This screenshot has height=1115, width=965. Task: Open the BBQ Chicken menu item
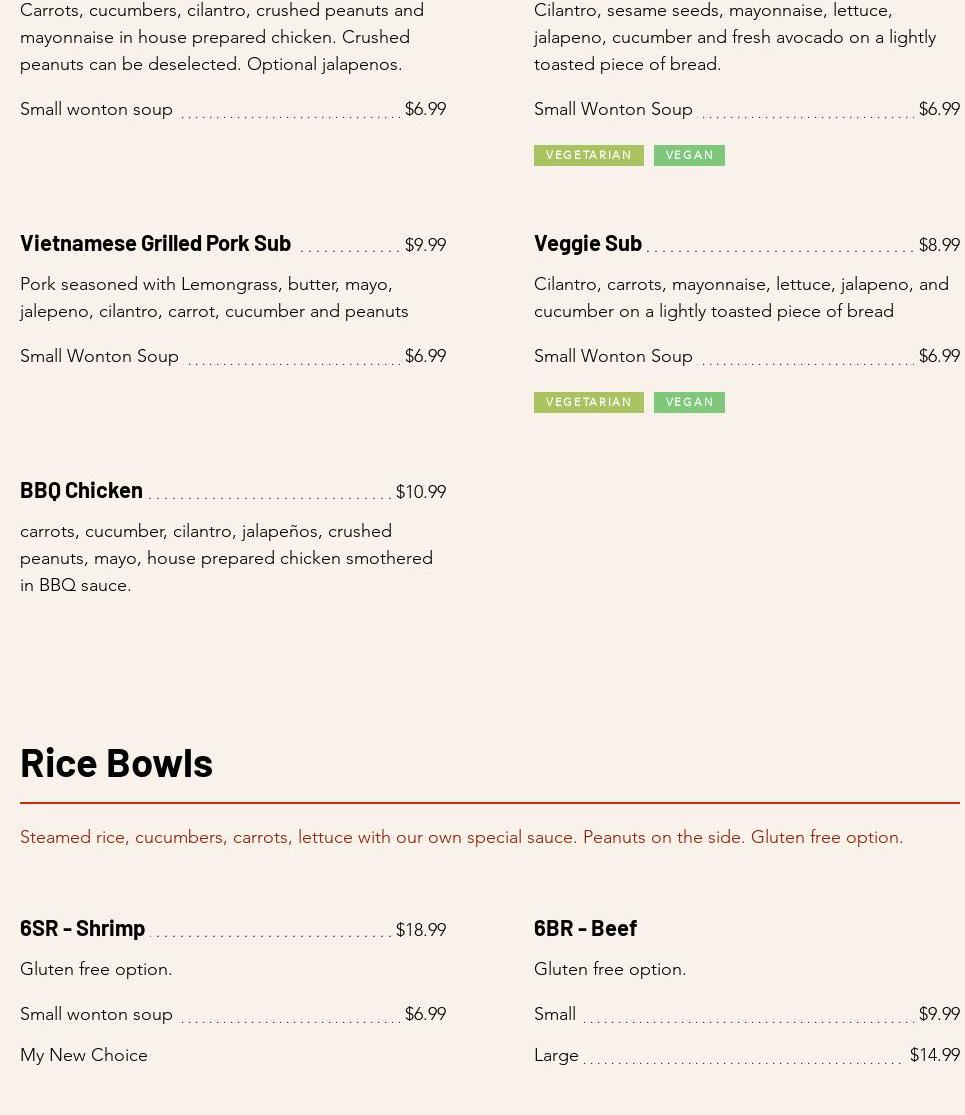click(x=81, y=490)
